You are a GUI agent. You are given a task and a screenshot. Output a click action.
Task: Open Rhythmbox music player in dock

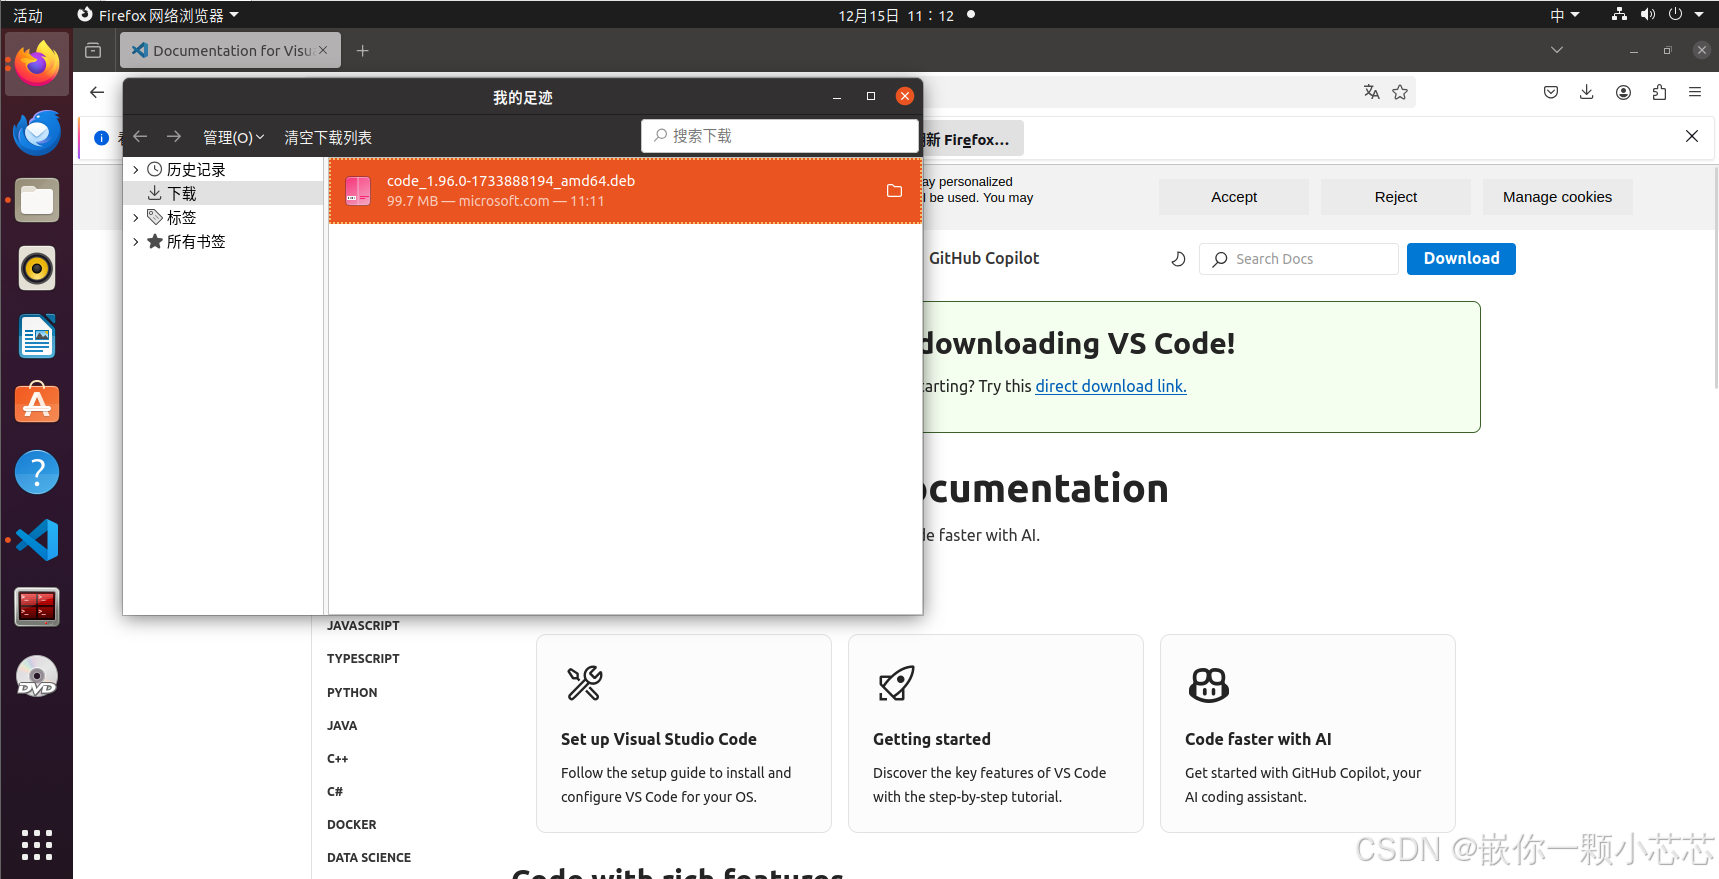point(37,268)
